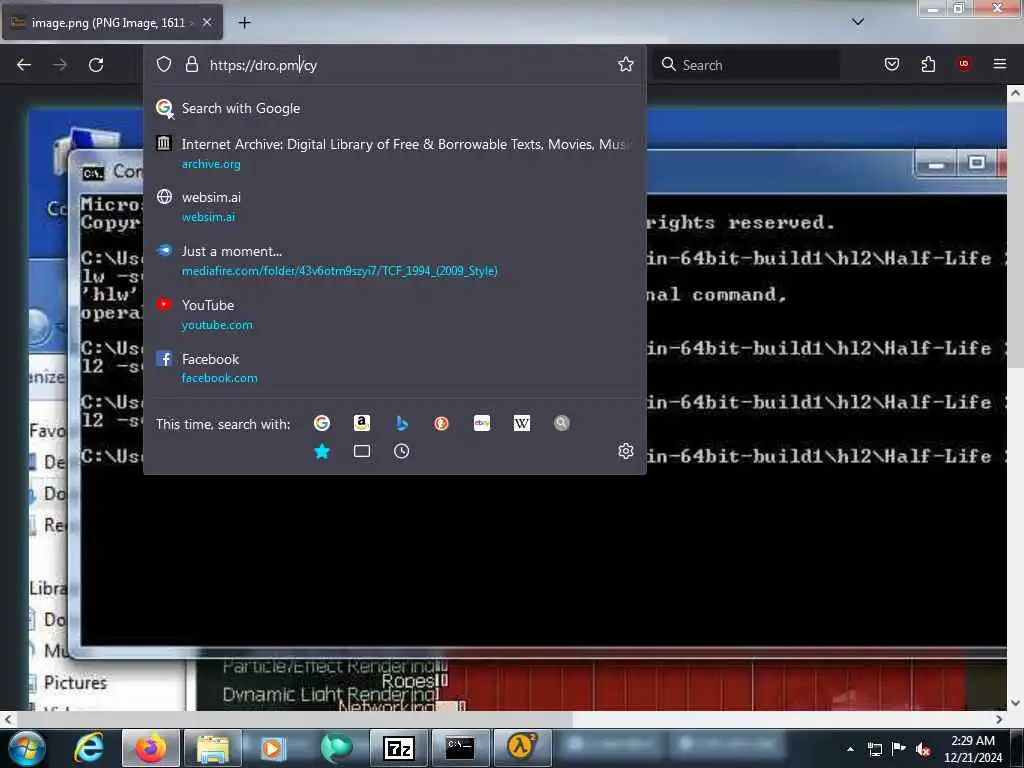This screenshot has height=768, width=1024.
Task: Click the forward navigation arrow
Action: [x=60, y=65]
